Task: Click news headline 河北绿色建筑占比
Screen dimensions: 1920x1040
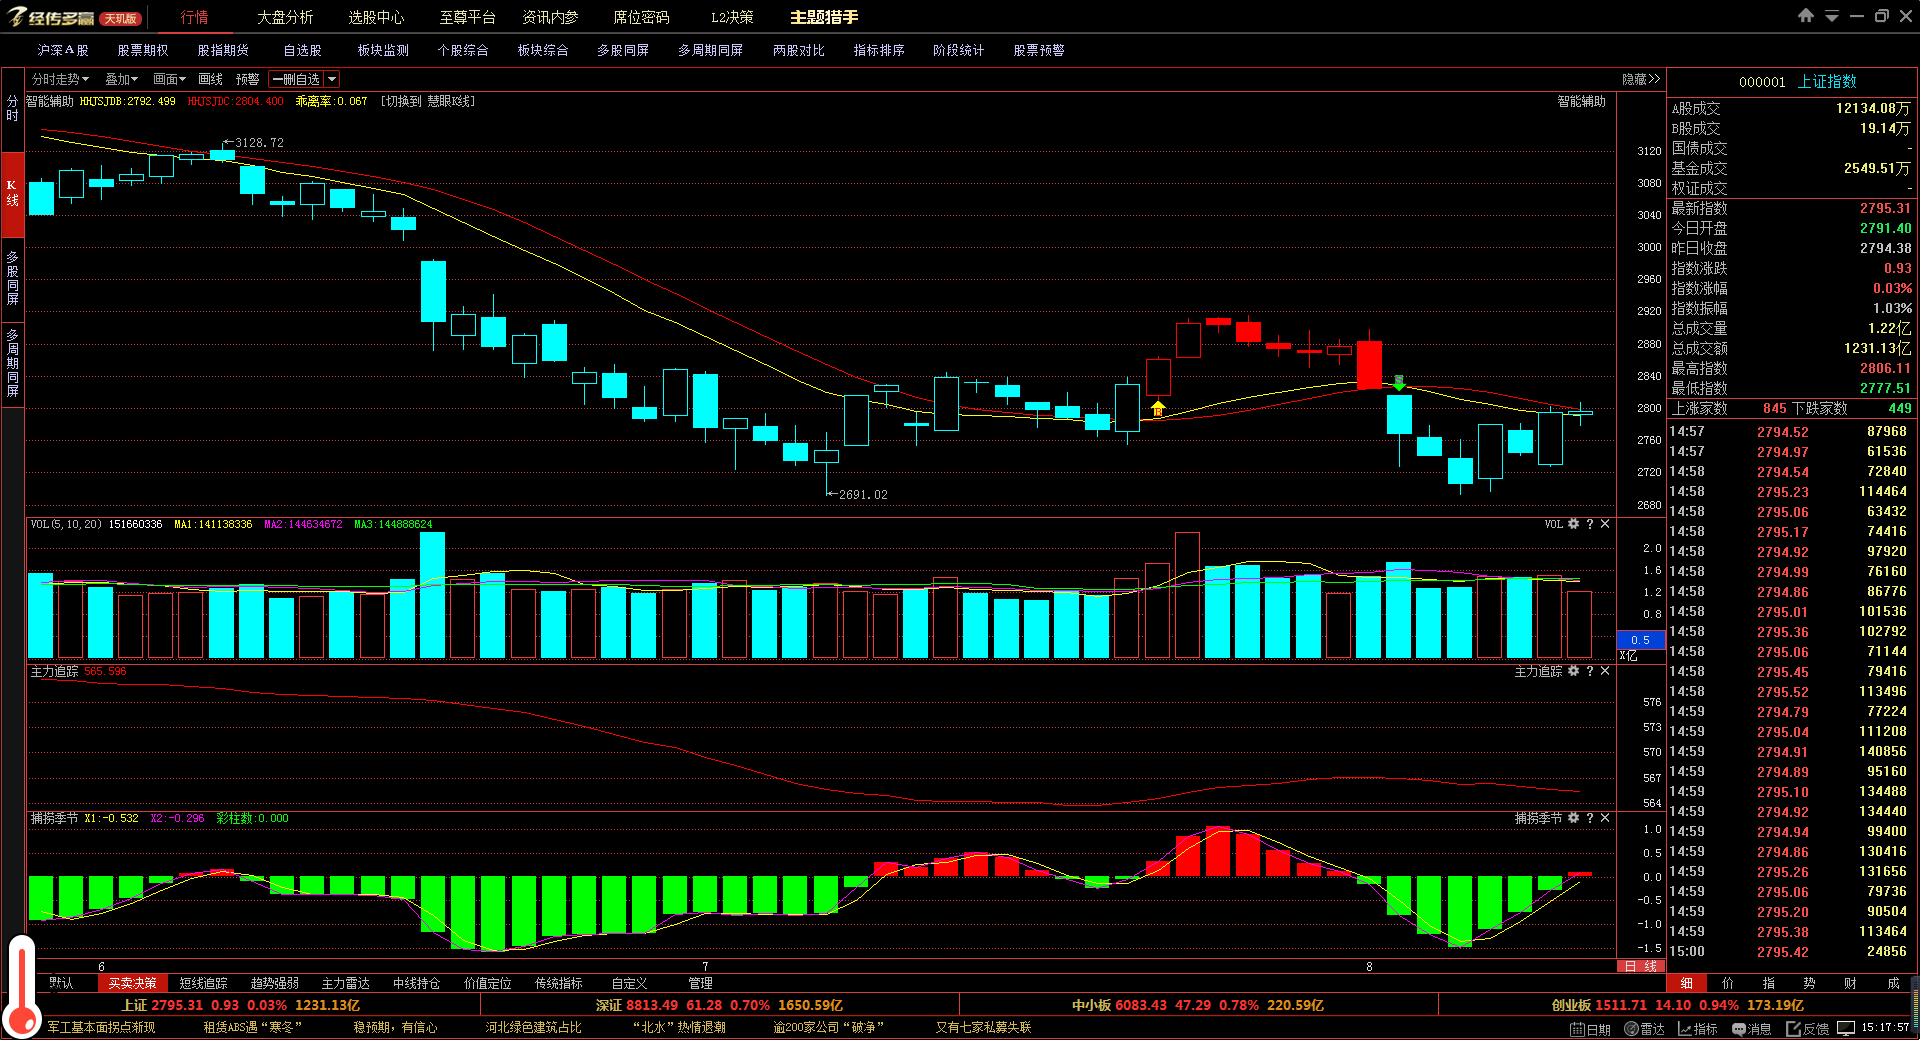Action: [x=533, y=1027]
